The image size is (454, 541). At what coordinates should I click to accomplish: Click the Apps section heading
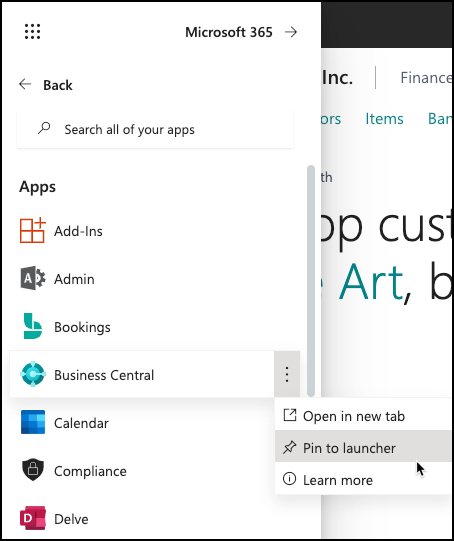tap(37, 187)
